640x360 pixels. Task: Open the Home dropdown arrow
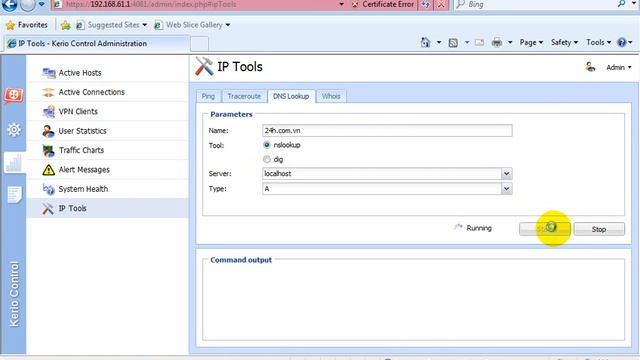[439, 42]
